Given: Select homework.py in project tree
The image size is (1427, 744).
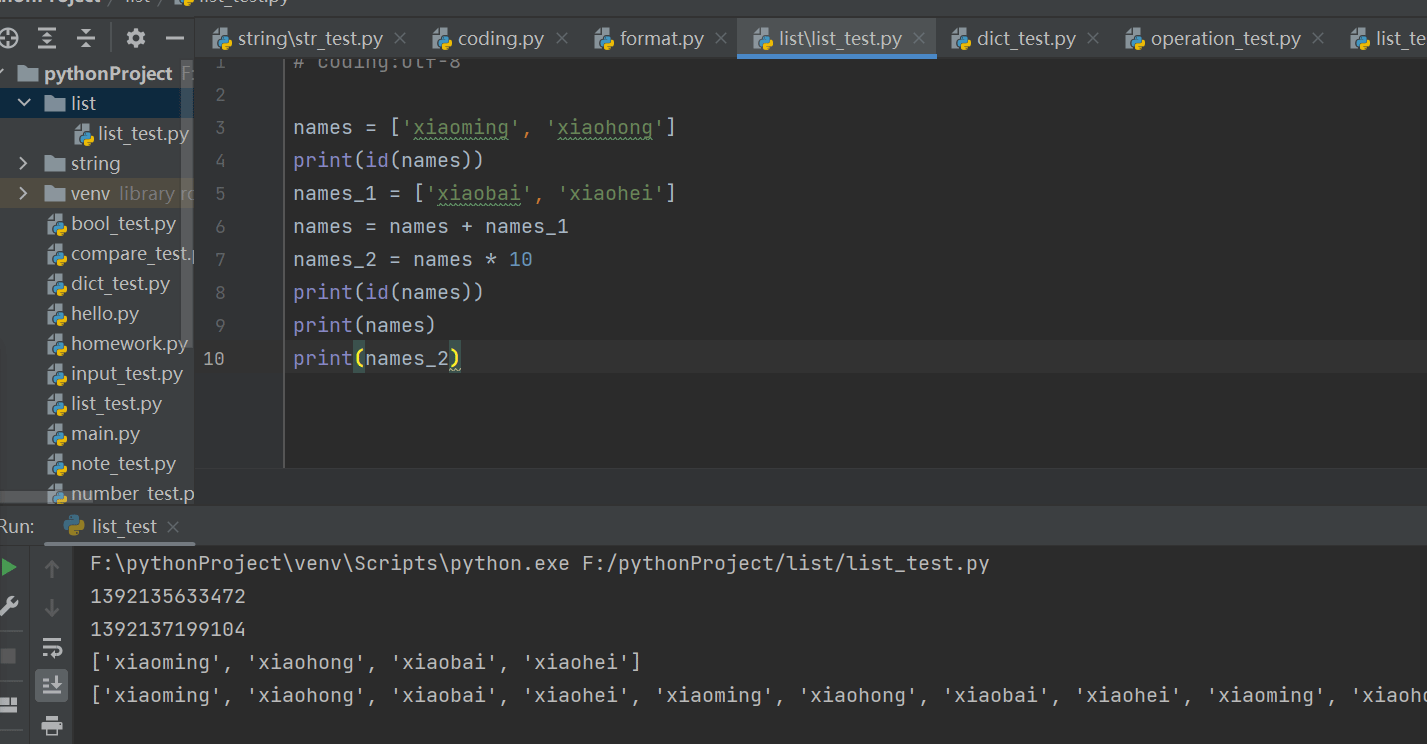Looking at the screenshot, I should point(118,343).
